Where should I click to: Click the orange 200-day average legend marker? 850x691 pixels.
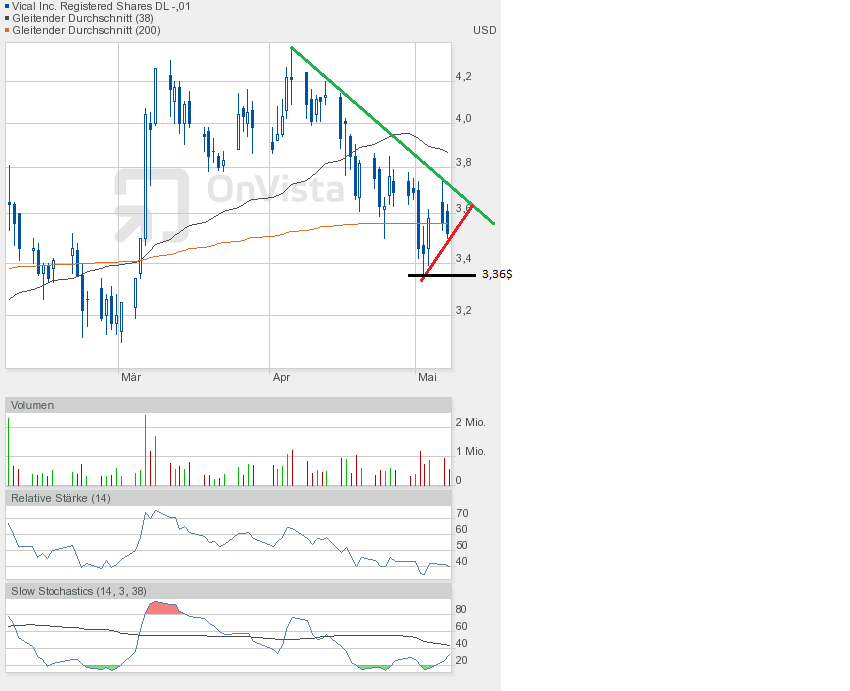coord(8,30)
